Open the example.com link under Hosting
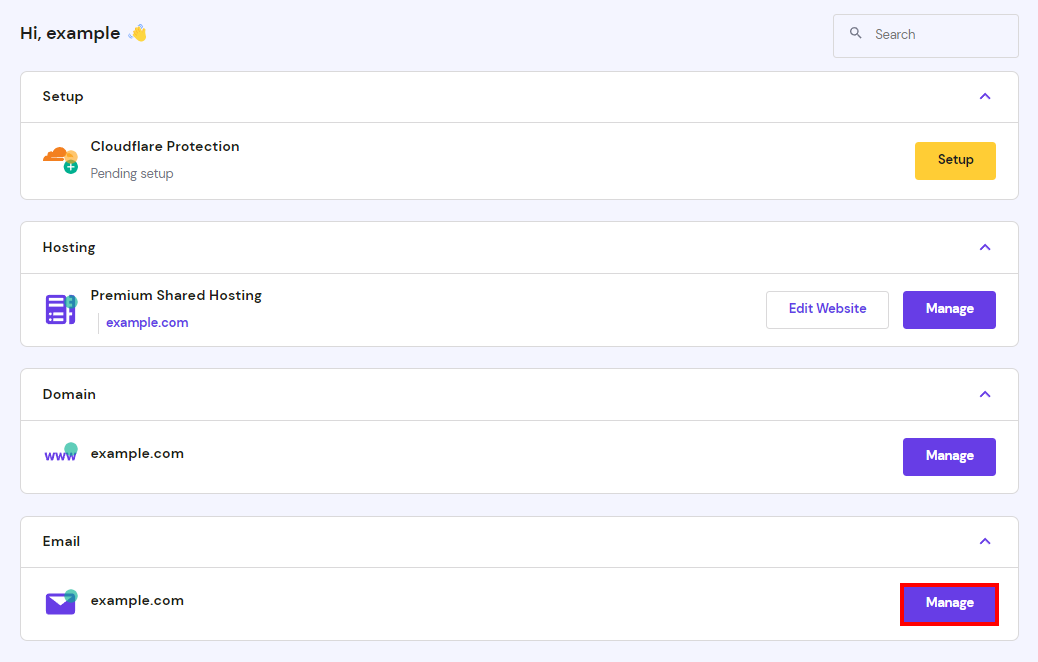The image size is (1038, 662). click(x=147, y=323)
